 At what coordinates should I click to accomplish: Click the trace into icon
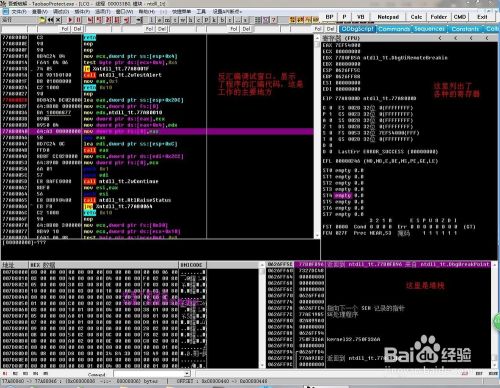coord(108,20)
